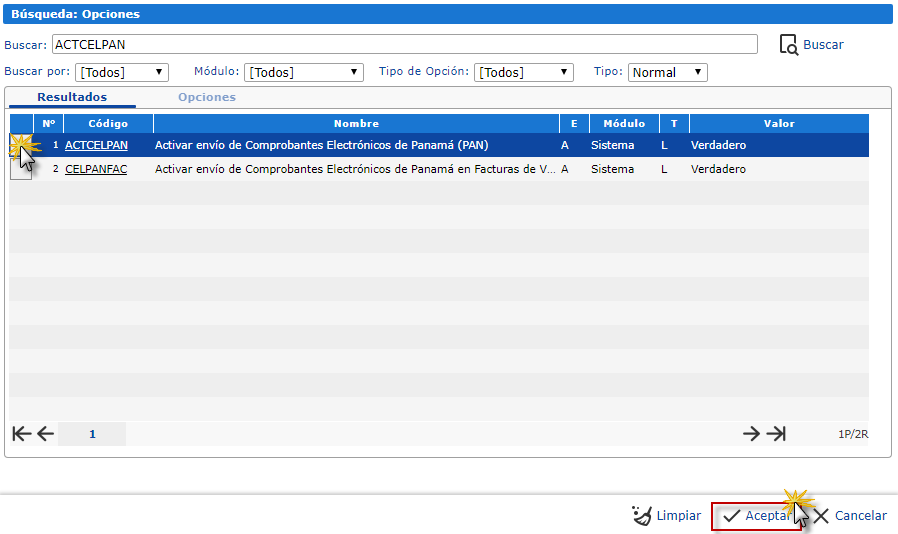Switch to the Resultados tab
Image resolution: width=898 pixels, height=534 pixels.
pos(72,97)
